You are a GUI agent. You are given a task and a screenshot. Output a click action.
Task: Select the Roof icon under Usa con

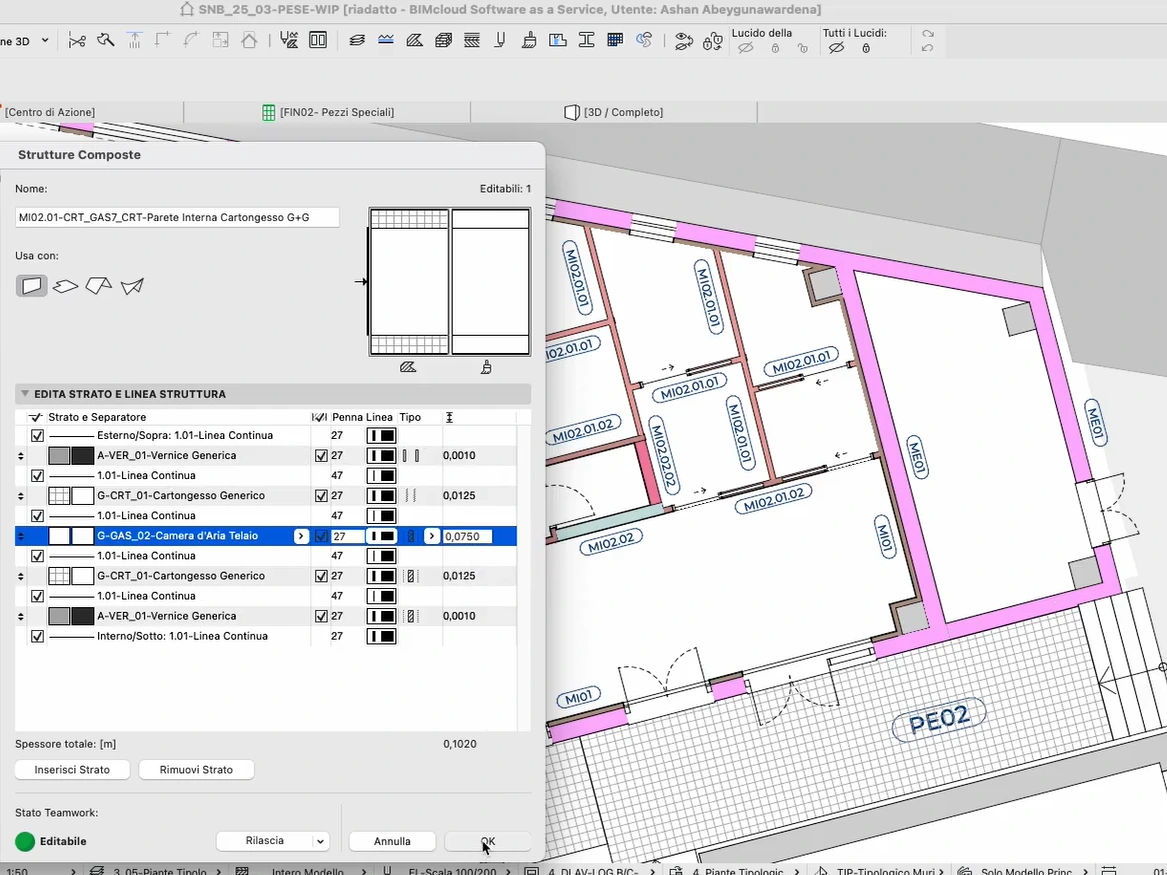pyautogui.click(x=98, y=287)
